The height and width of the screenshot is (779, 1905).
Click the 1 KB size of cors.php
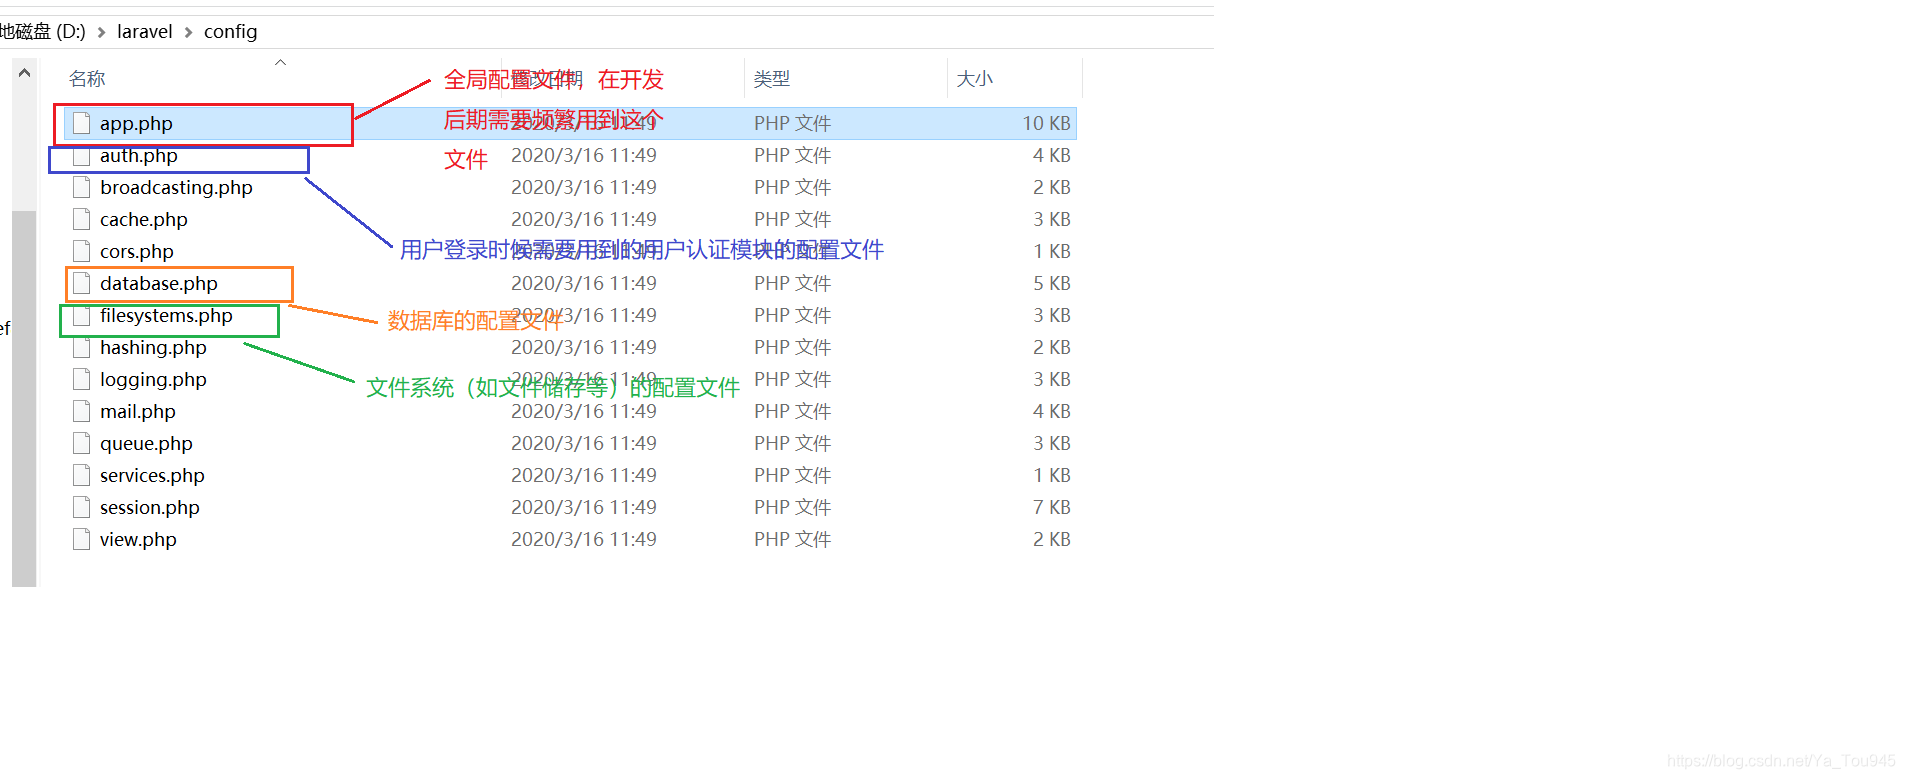1052,251
